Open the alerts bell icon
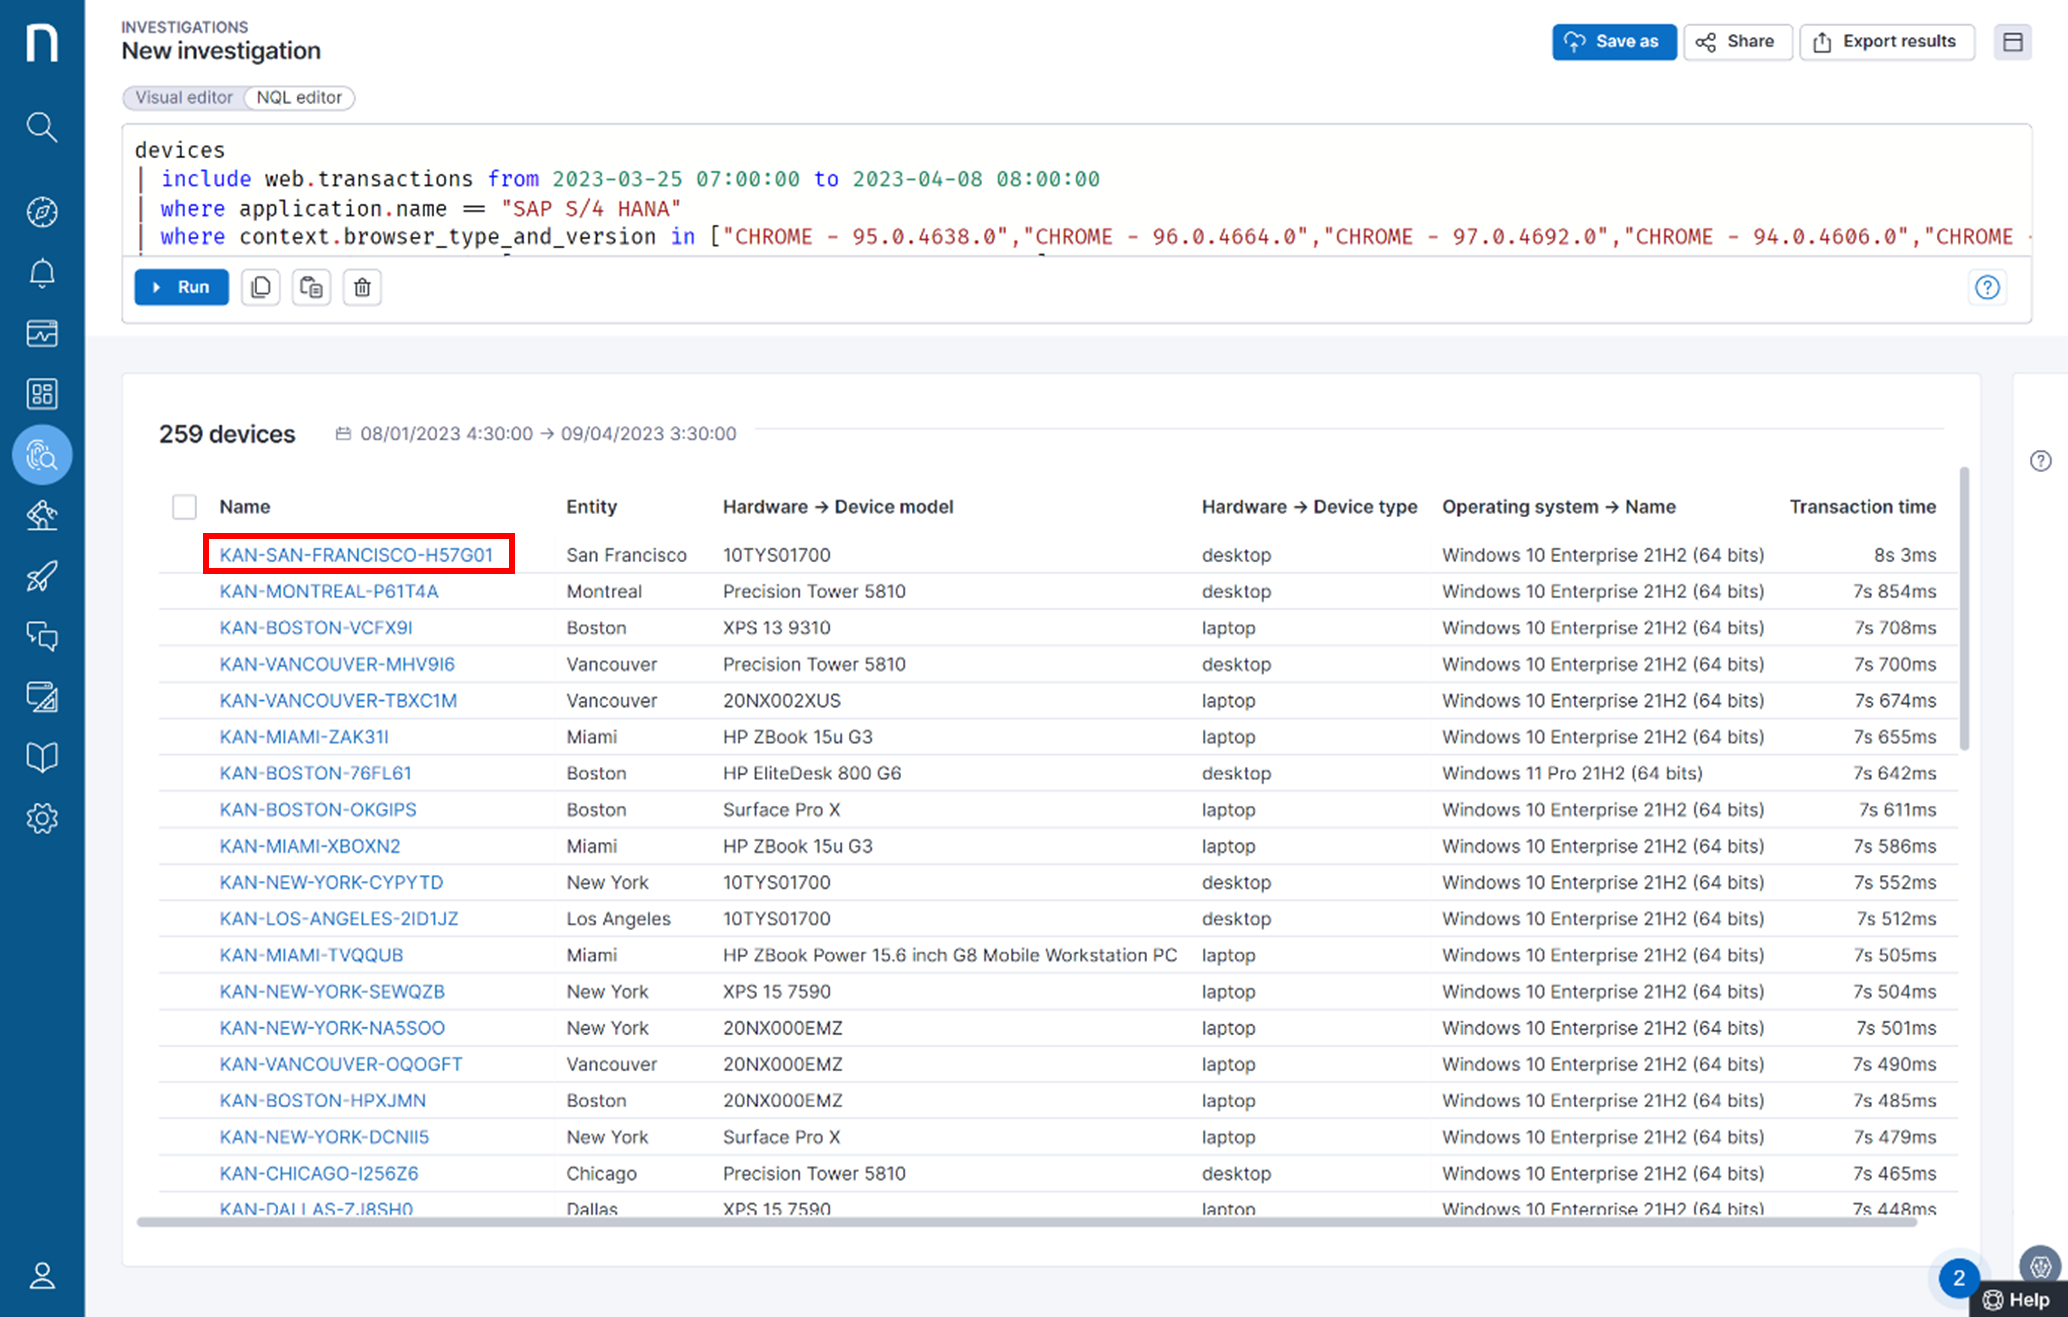 point(42,273)
